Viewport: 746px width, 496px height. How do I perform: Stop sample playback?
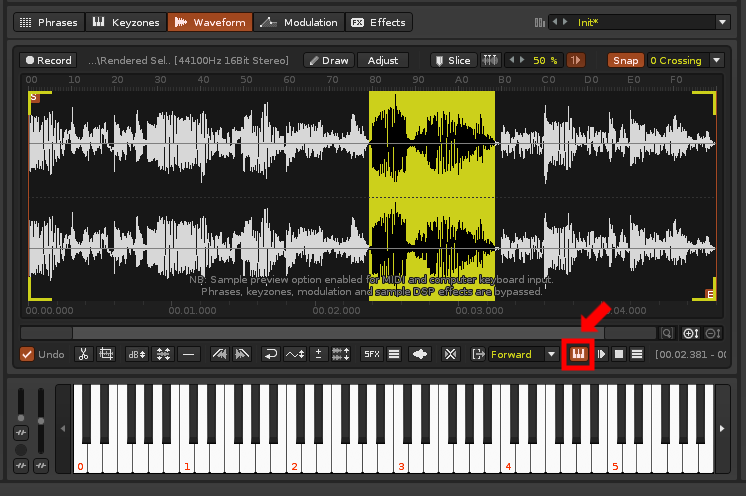click(x=619, y=354)
